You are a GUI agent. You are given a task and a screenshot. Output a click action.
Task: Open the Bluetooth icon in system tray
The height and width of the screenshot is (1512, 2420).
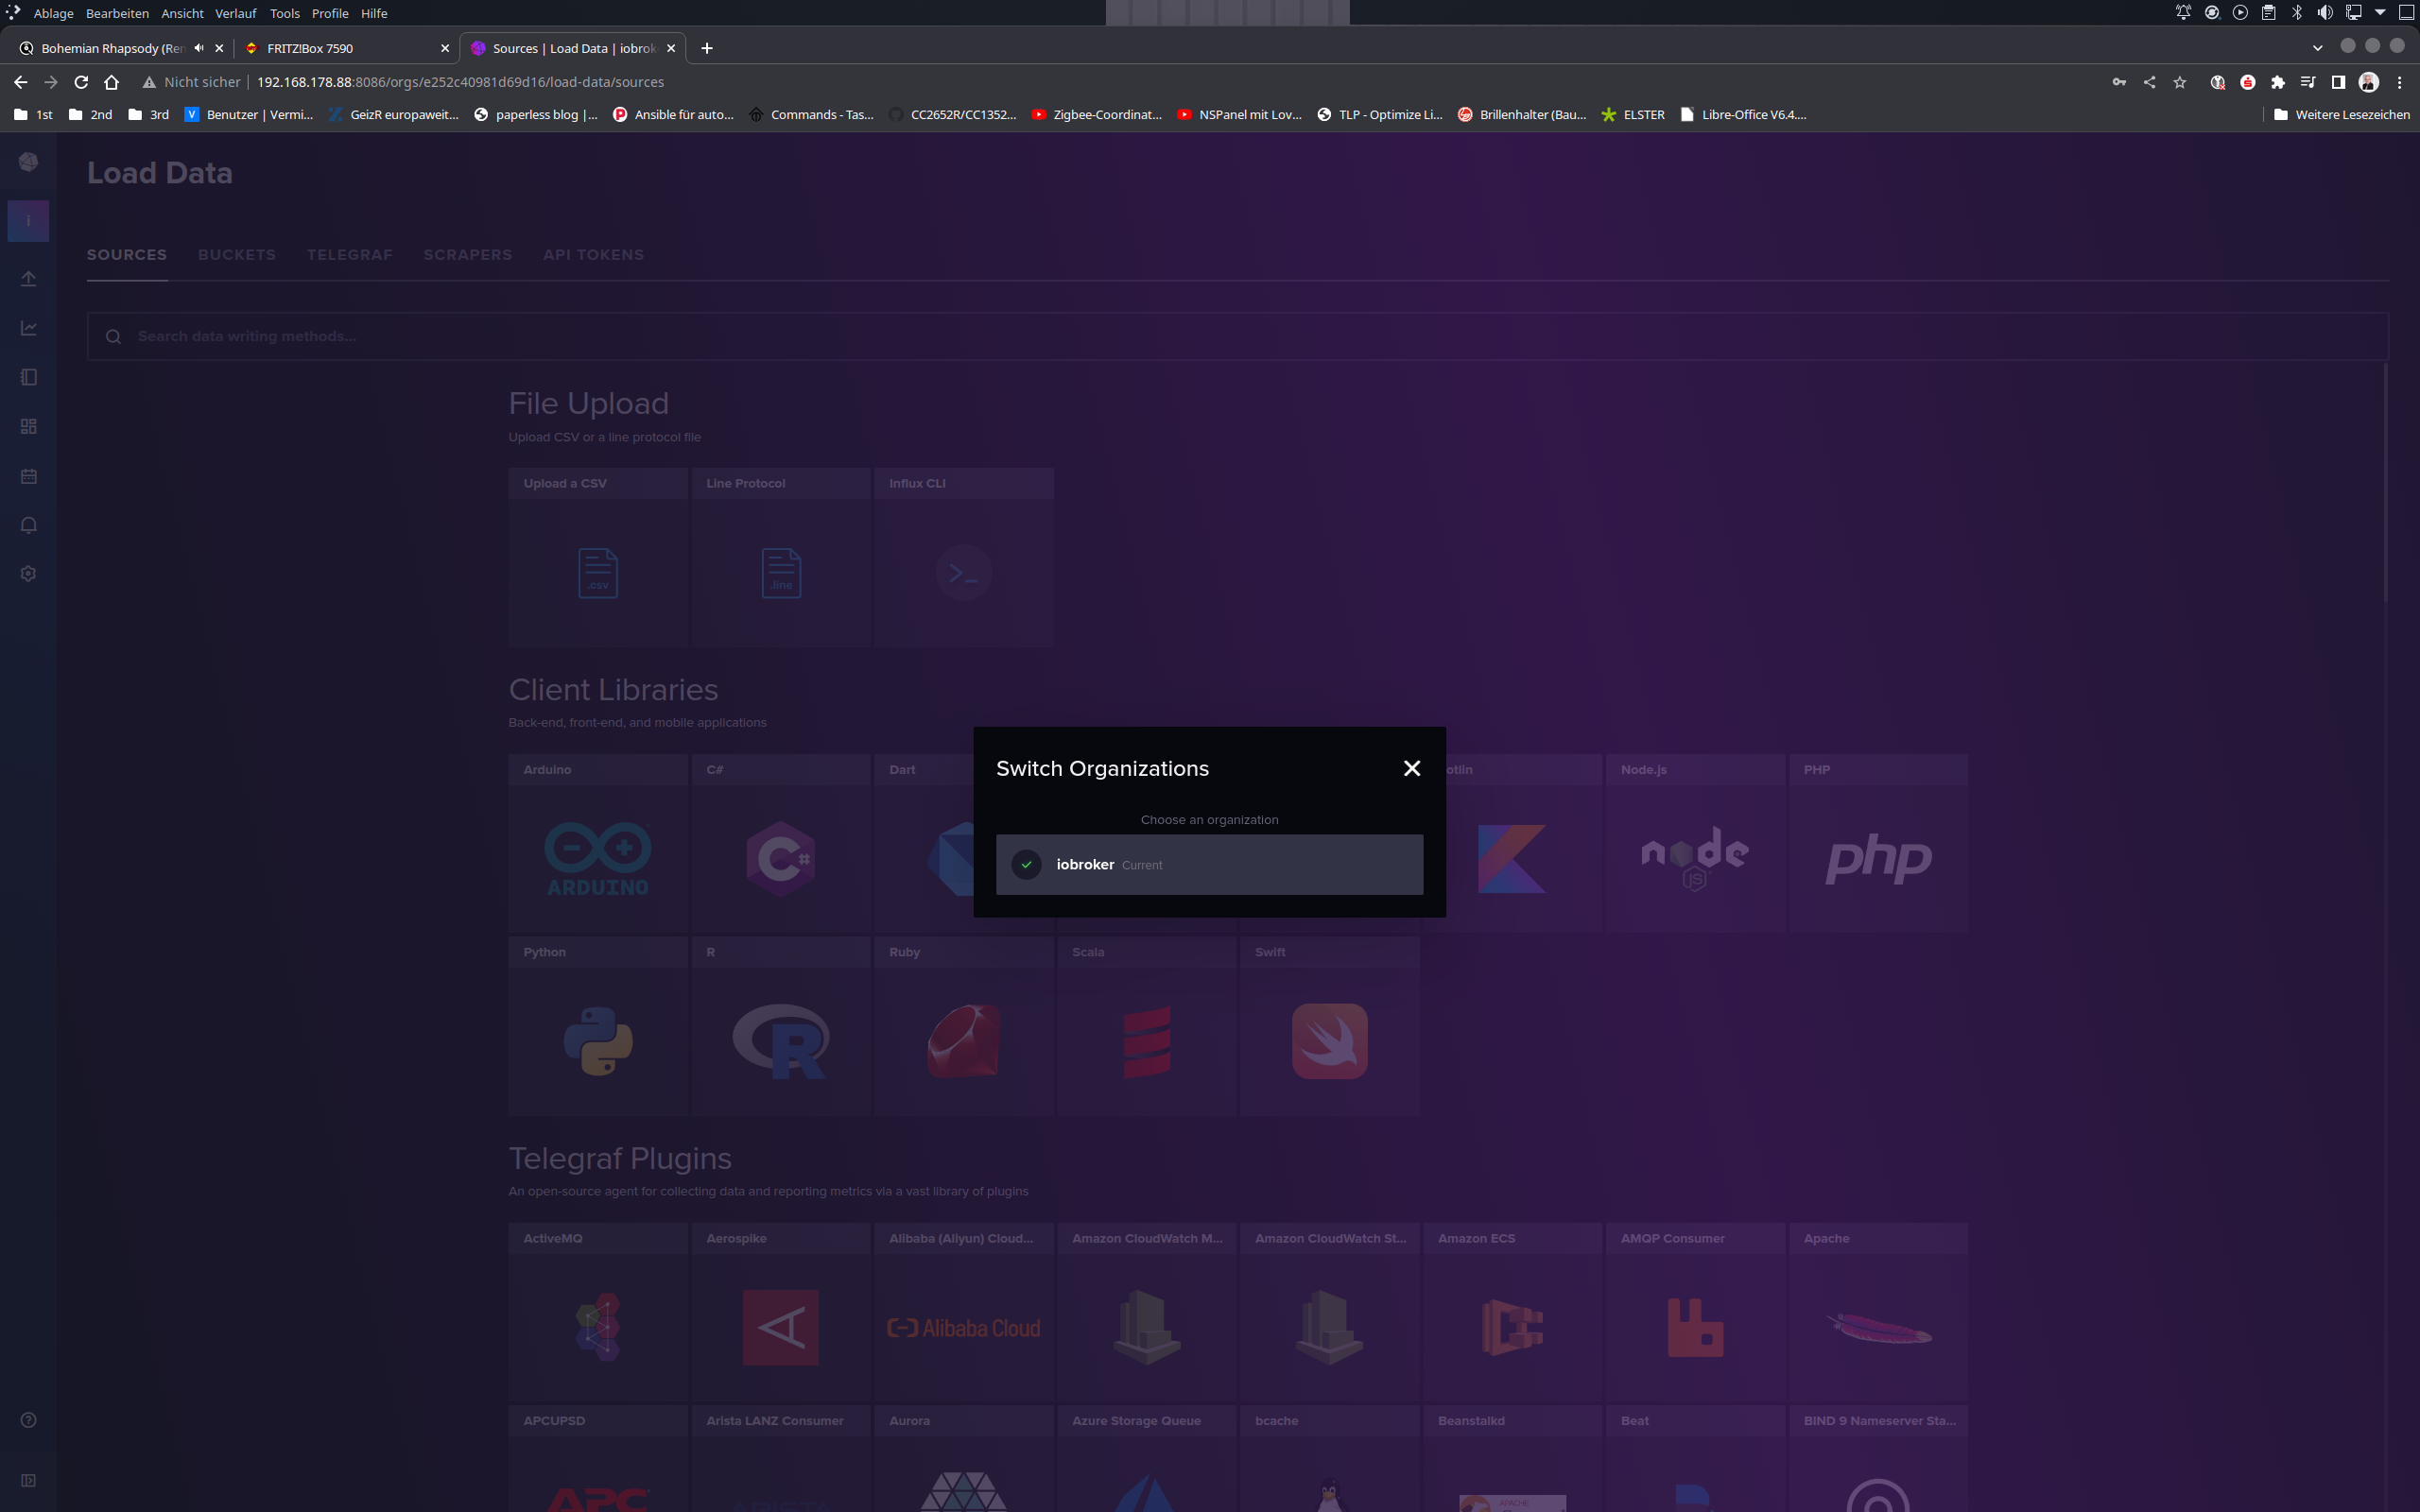coord(2297,13)
